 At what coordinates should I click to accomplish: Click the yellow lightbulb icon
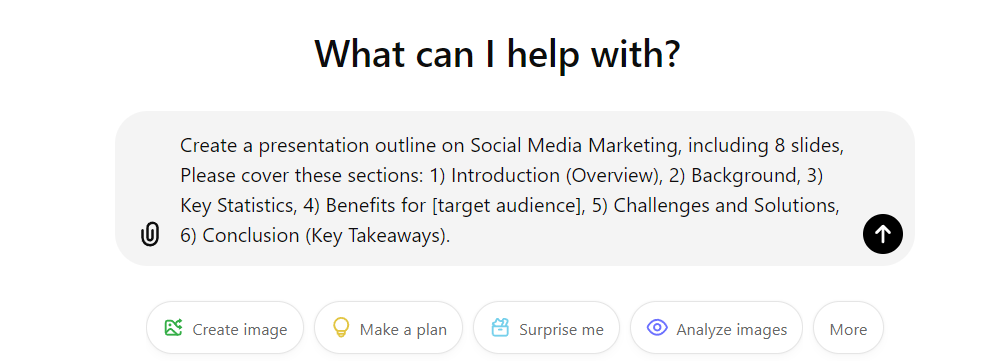[x=340, y=328]
